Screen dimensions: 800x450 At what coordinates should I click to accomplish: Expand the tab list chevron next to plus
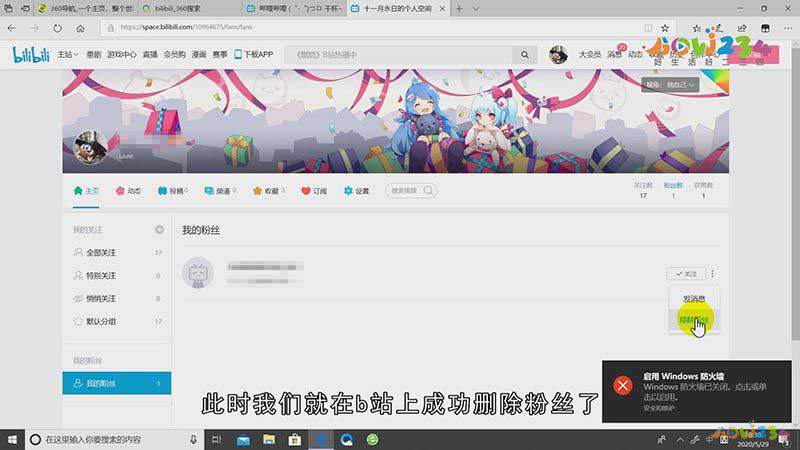tap(476, 9)
